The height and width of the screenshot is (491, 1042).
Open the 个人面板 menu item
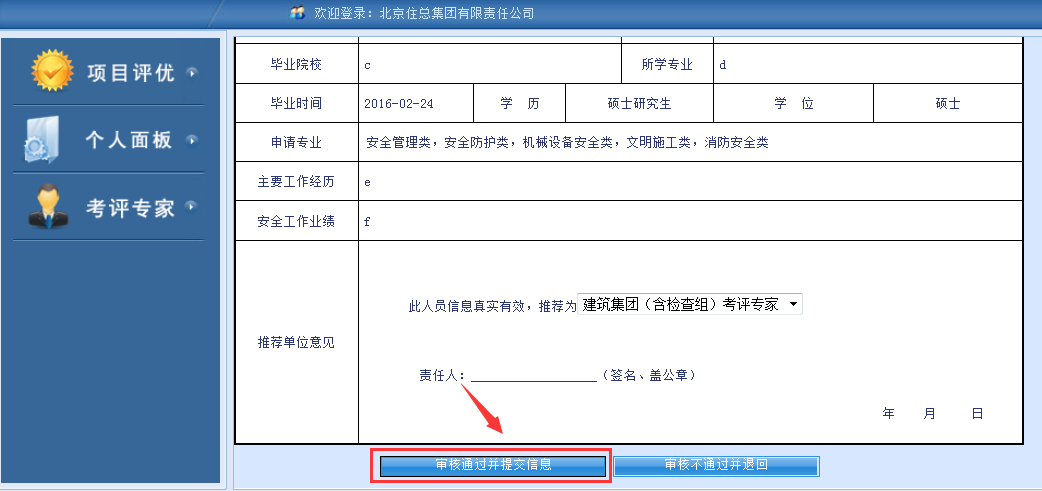point(128,140)
